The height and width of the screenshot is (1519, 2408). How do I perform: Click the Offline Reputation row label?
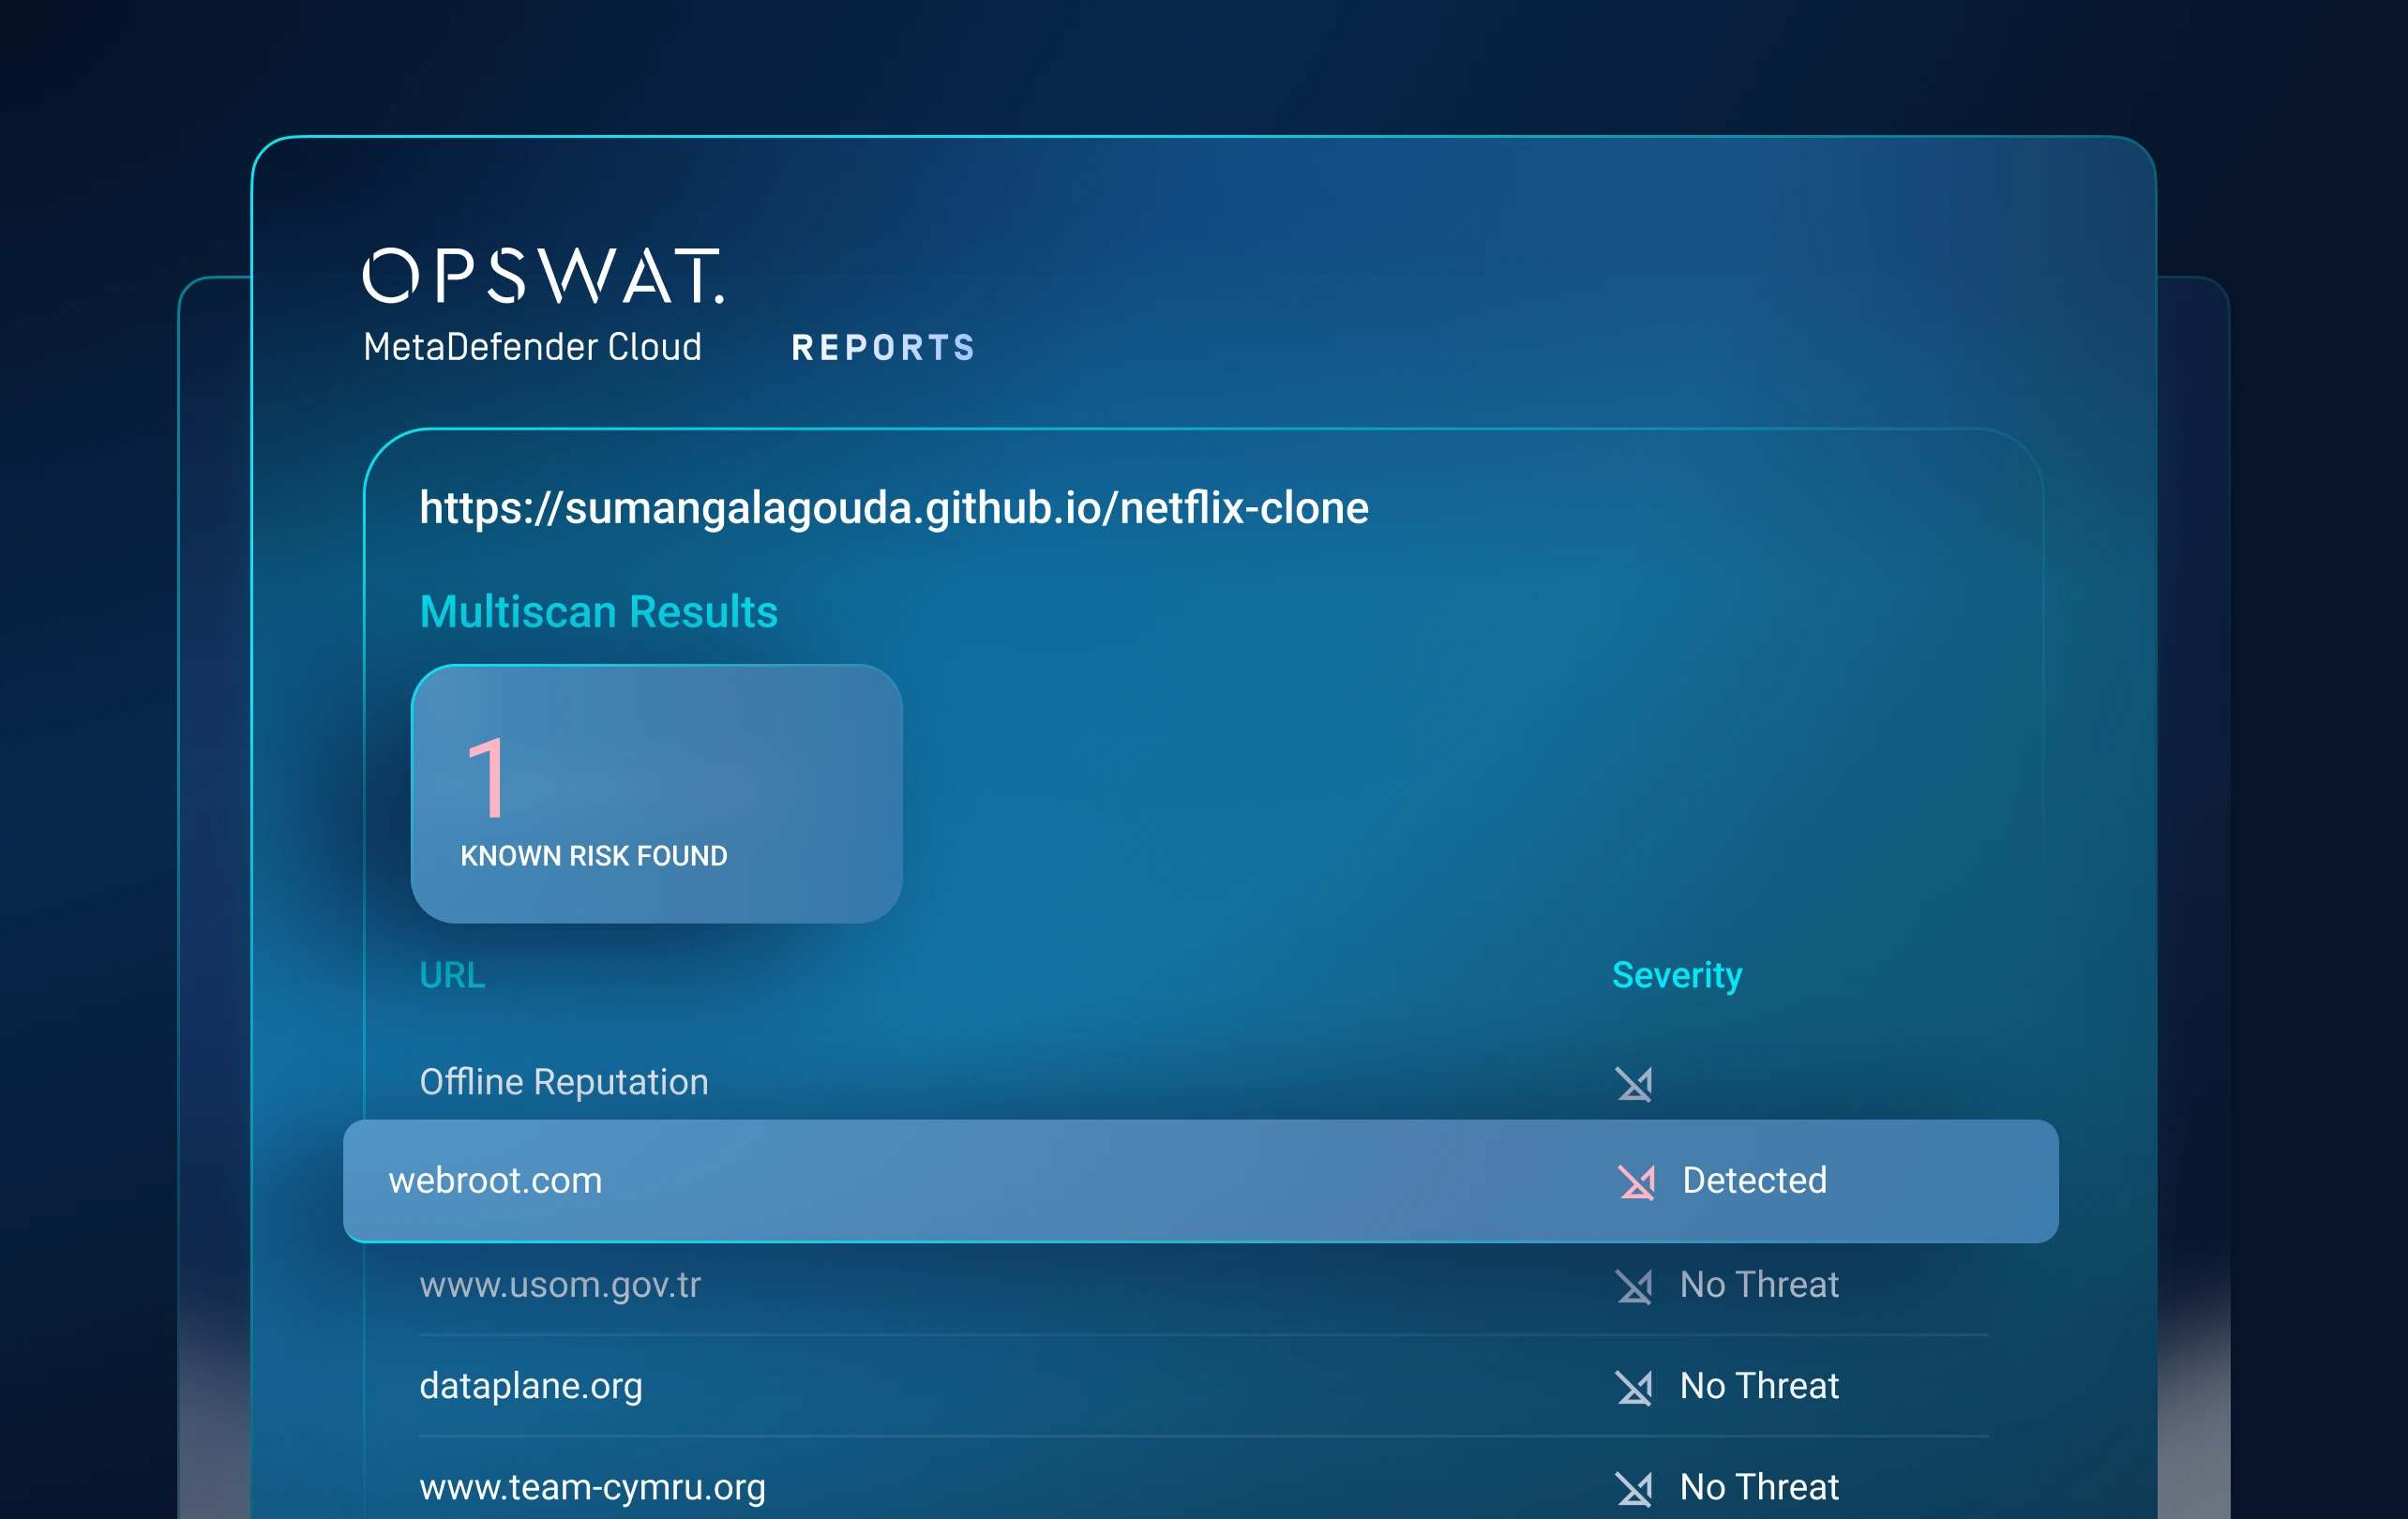pyautogui.click(x=563, y=1082)
